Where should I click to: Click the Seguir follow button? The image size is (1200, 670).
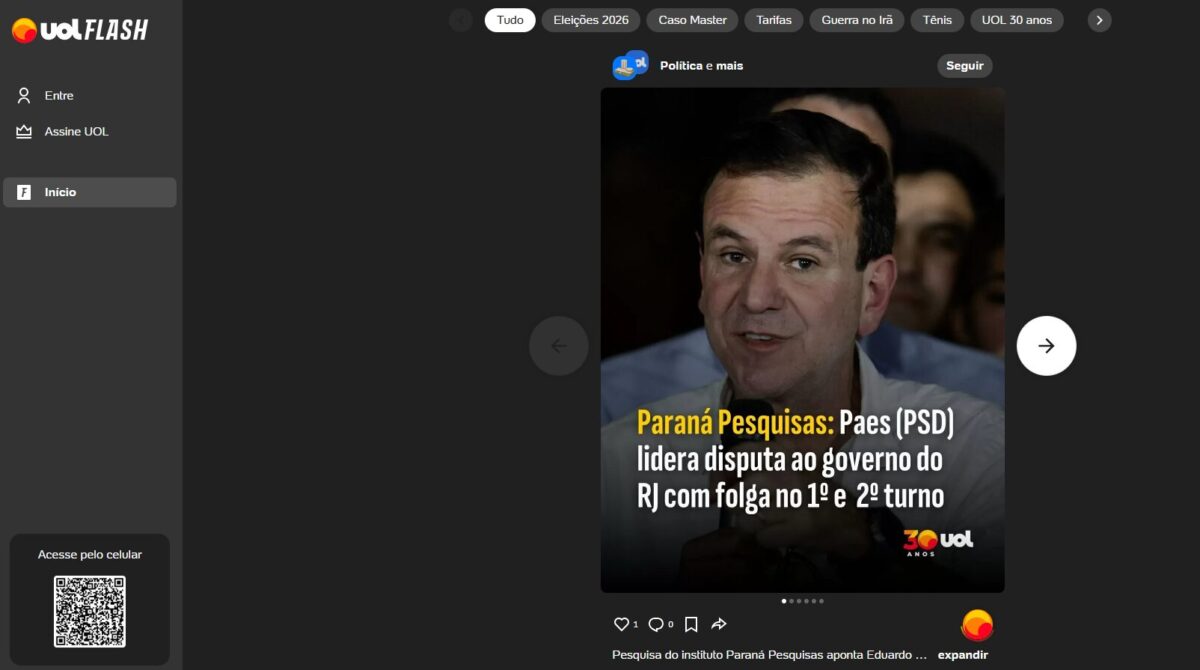[x=965, y=66]
